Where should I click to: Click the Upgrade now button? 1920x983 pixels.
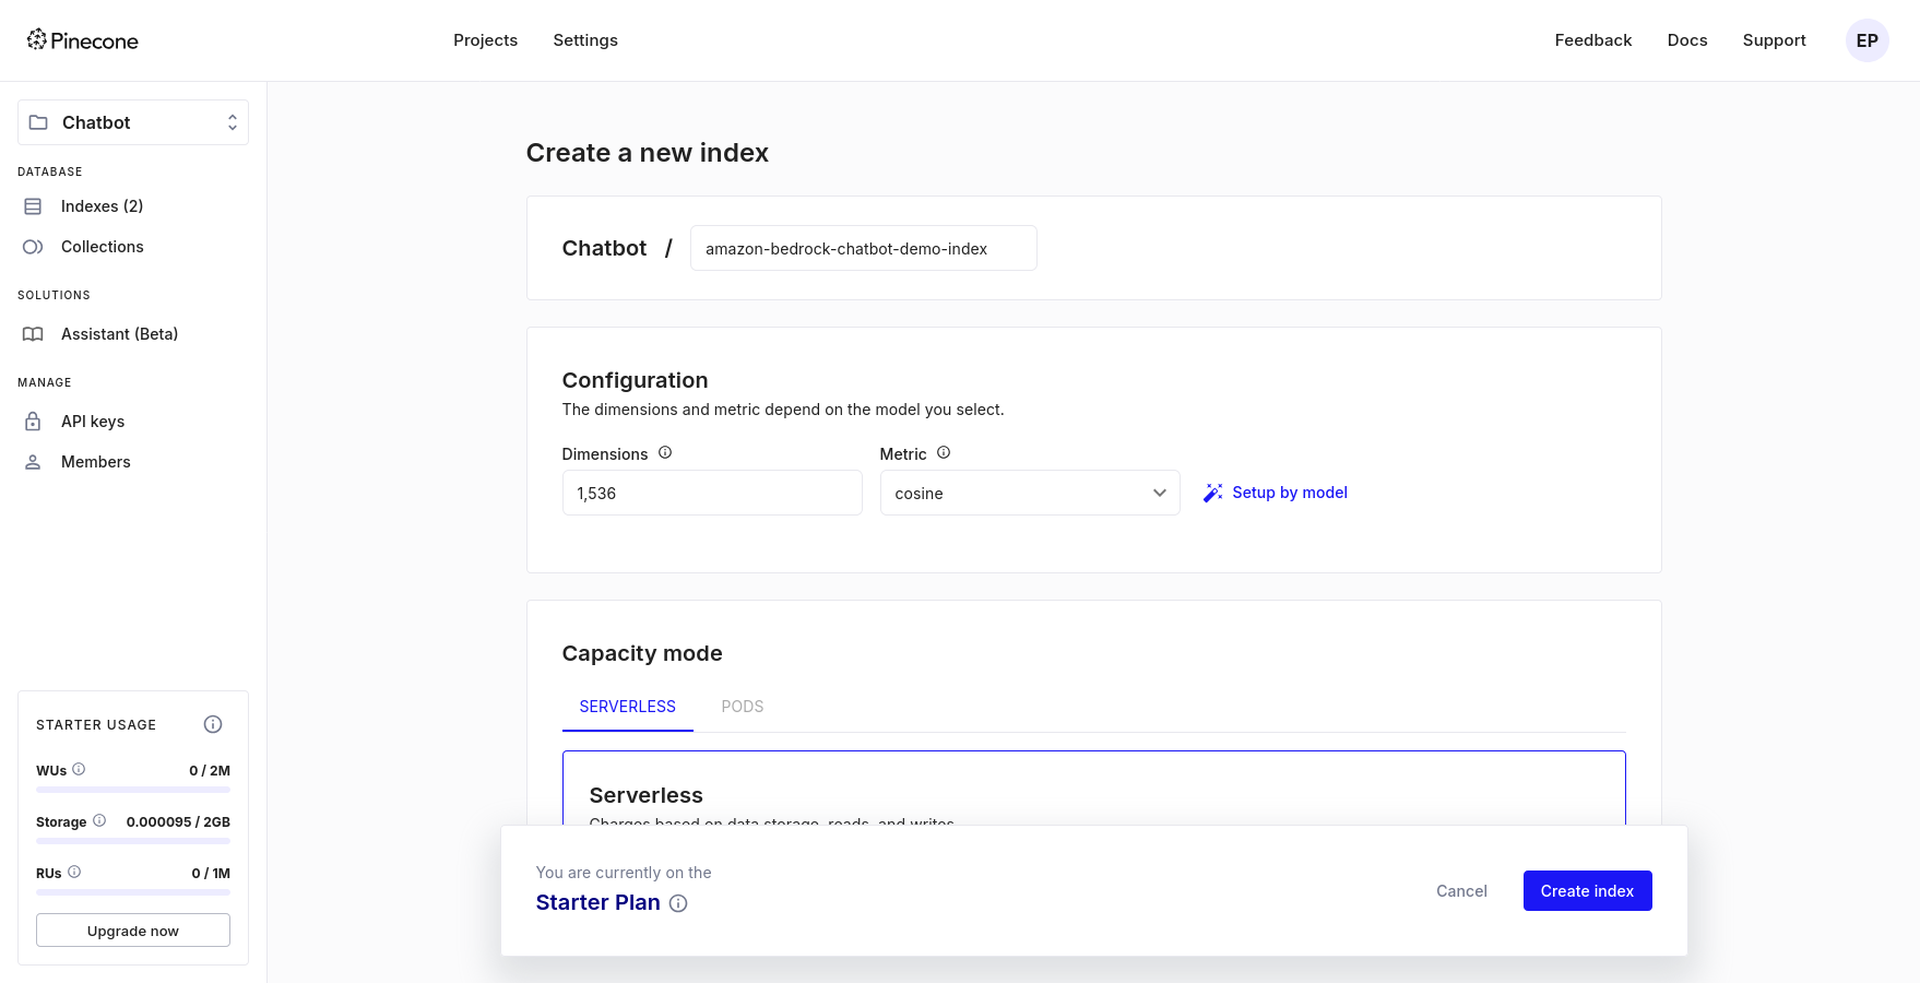(x=133, y=930)
